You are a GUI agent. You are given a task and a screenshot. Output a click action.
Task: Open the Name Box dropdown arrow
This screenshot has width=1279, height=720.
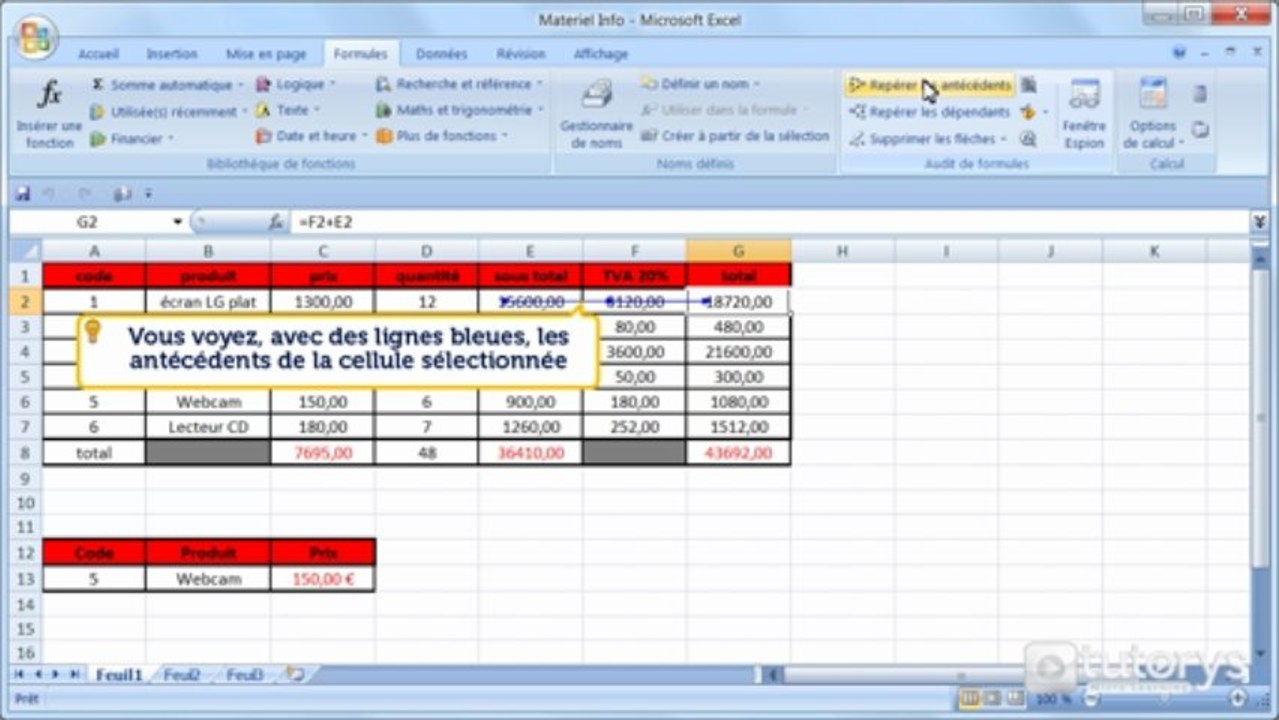[178, 222]
